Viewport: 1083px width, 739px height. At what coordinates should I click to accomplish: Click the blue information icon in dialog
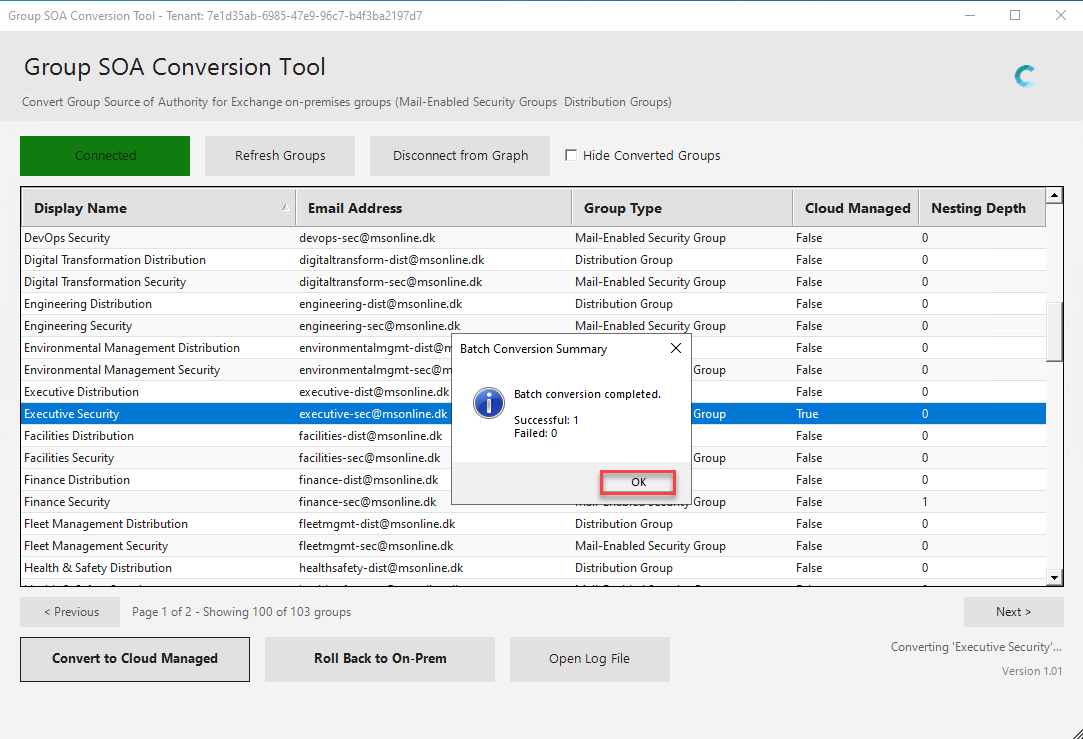pos(487,403)
